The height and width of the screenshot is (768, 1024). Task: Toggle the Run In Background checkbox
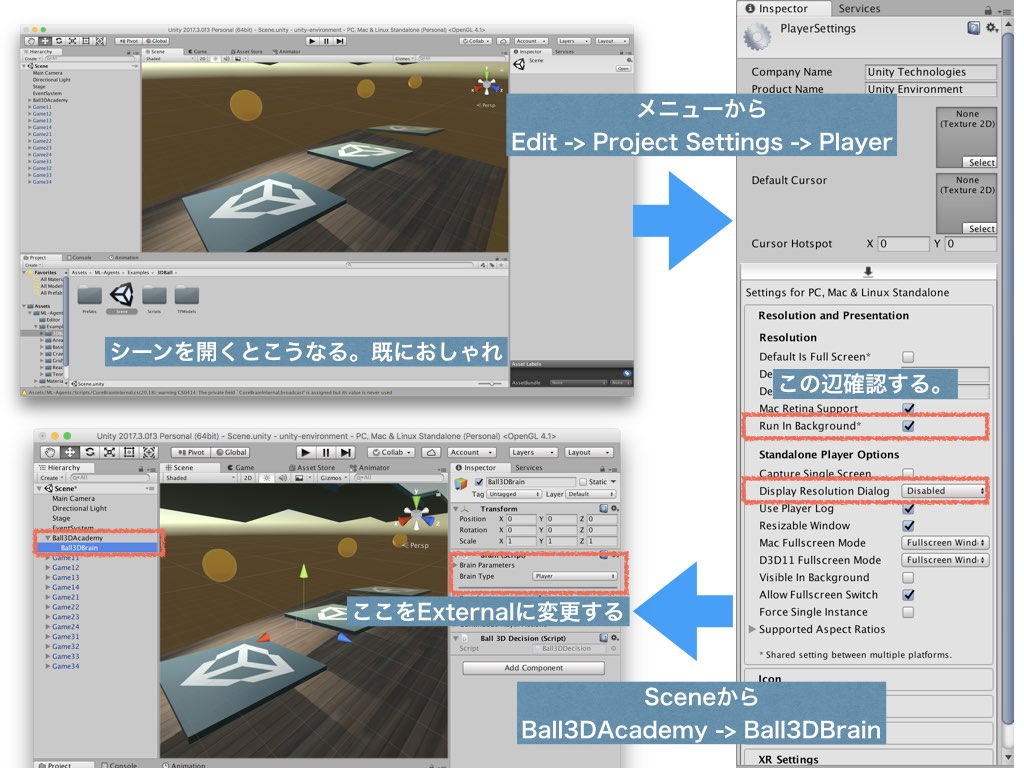coord(908,426)
